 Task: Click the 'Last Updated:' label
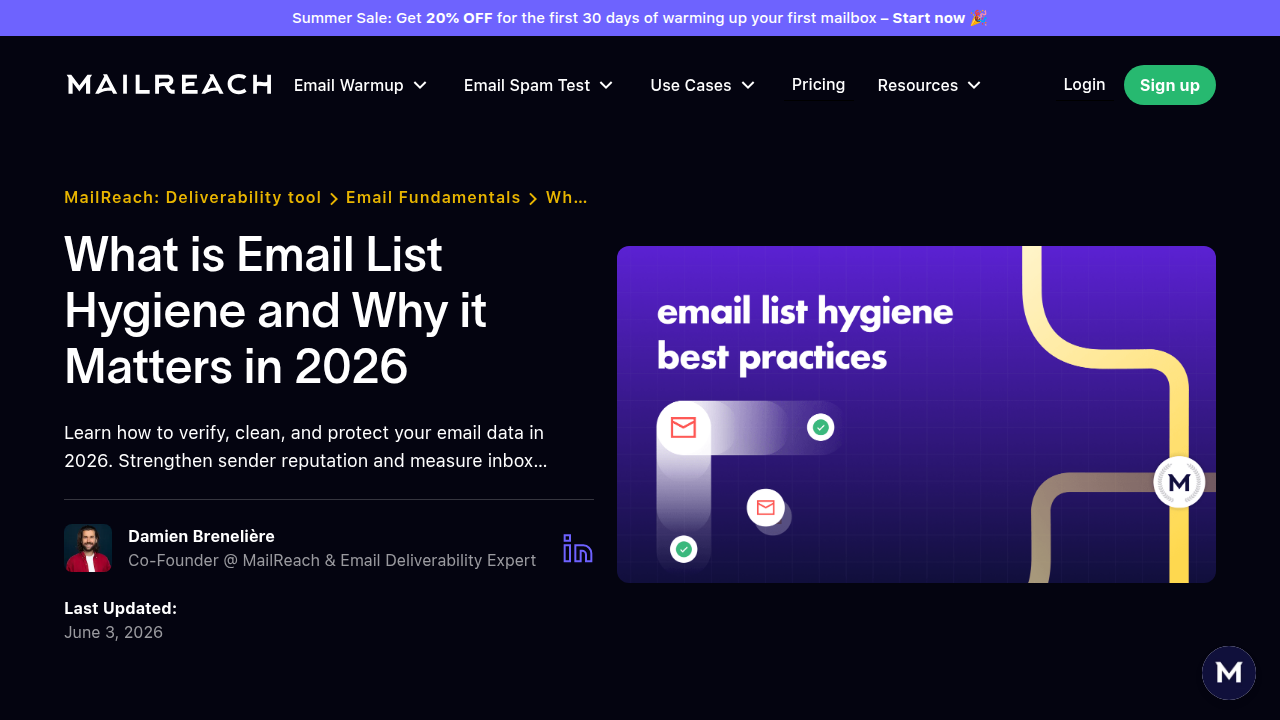click(x=120, y=608)
